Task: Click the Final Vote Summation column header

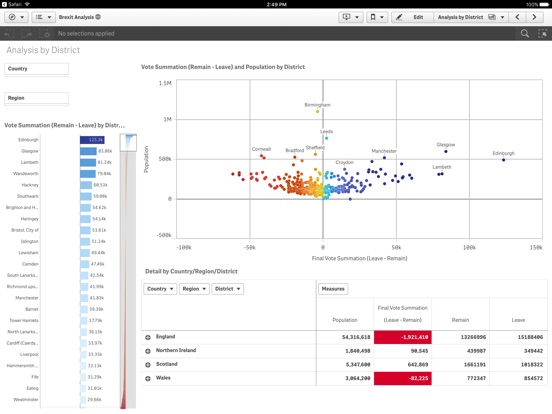Action: pyautogui.click(x=402, y=314)
